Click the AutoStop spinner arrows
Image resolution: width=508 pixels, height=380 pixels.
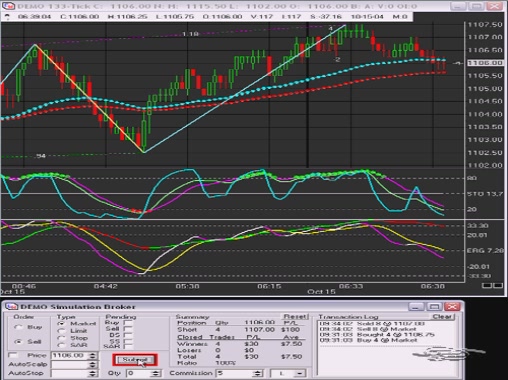[x=93, y=373]
